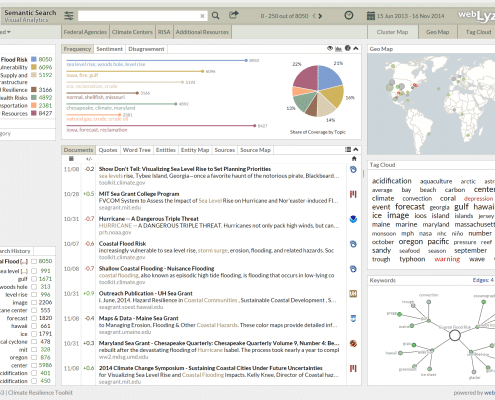The image size is (495, 400).
Task: Click source icon for Maryland Sea Grant document
Action: point(353,344)
